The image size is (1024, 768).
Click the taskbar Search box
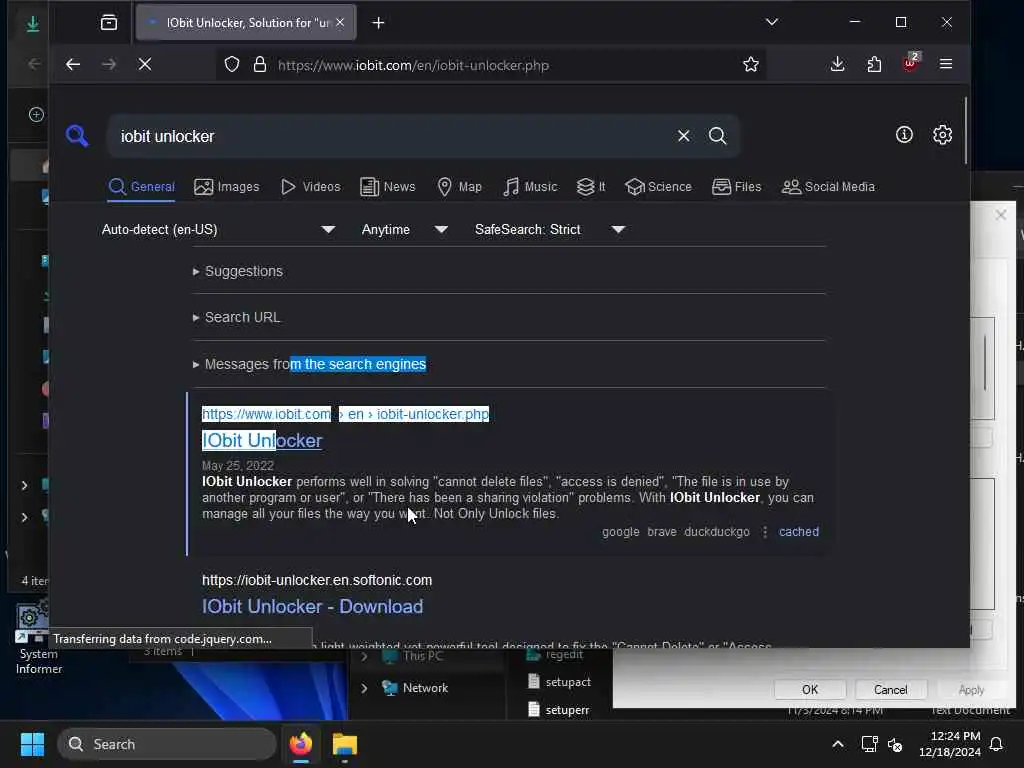(167, 744)
